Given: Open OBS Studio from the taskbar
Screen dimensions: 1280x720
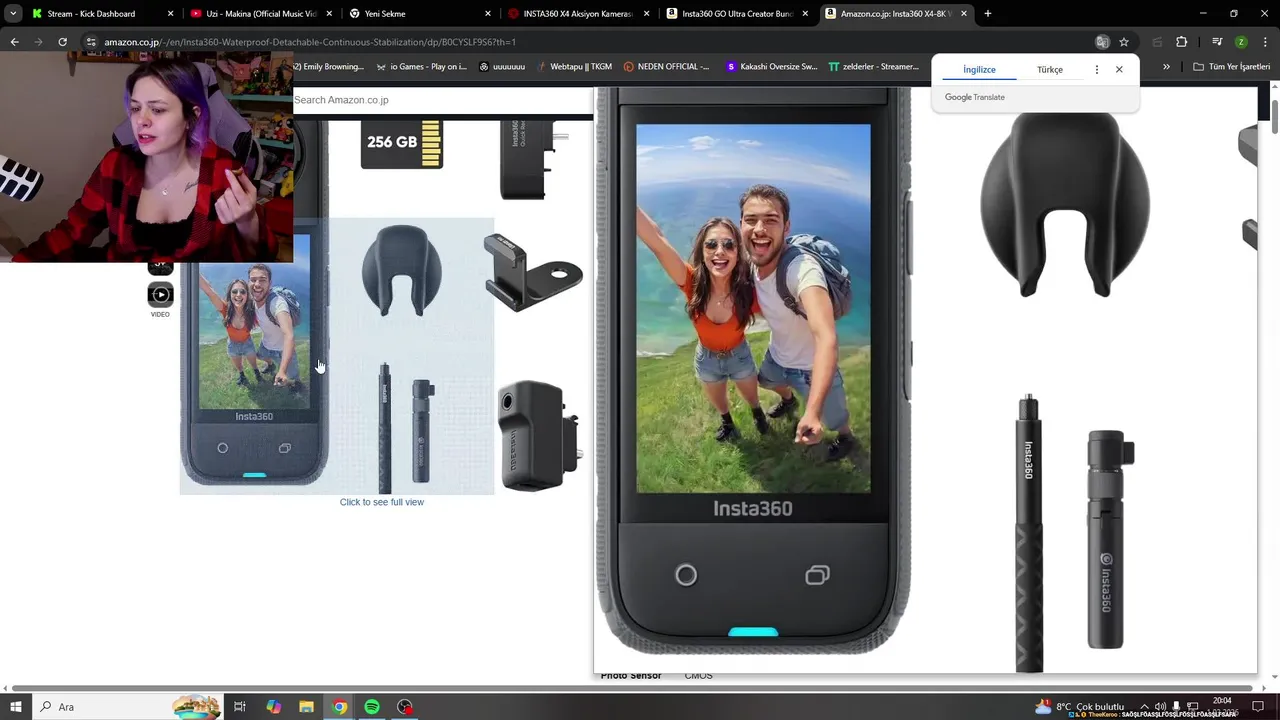Looking at the screenshot, I should pos(405,707).
